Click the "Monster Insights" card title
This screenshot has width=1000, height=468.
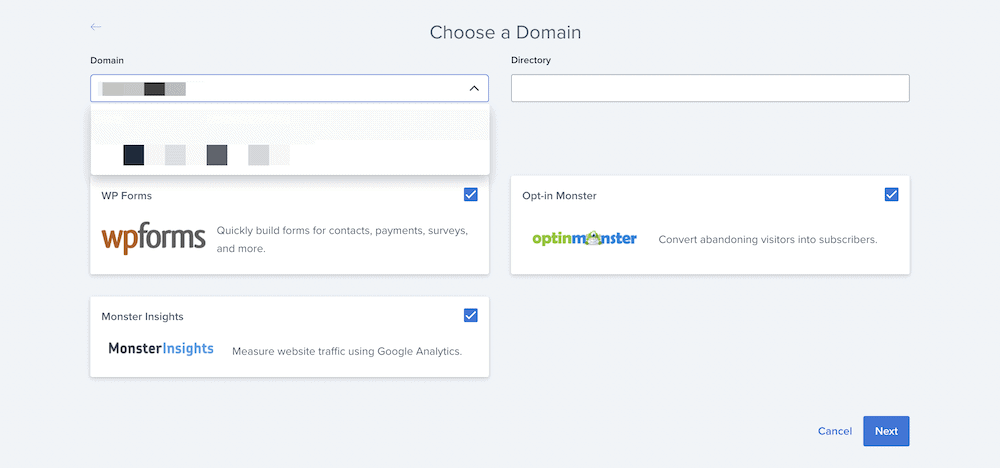click(142, 317)
